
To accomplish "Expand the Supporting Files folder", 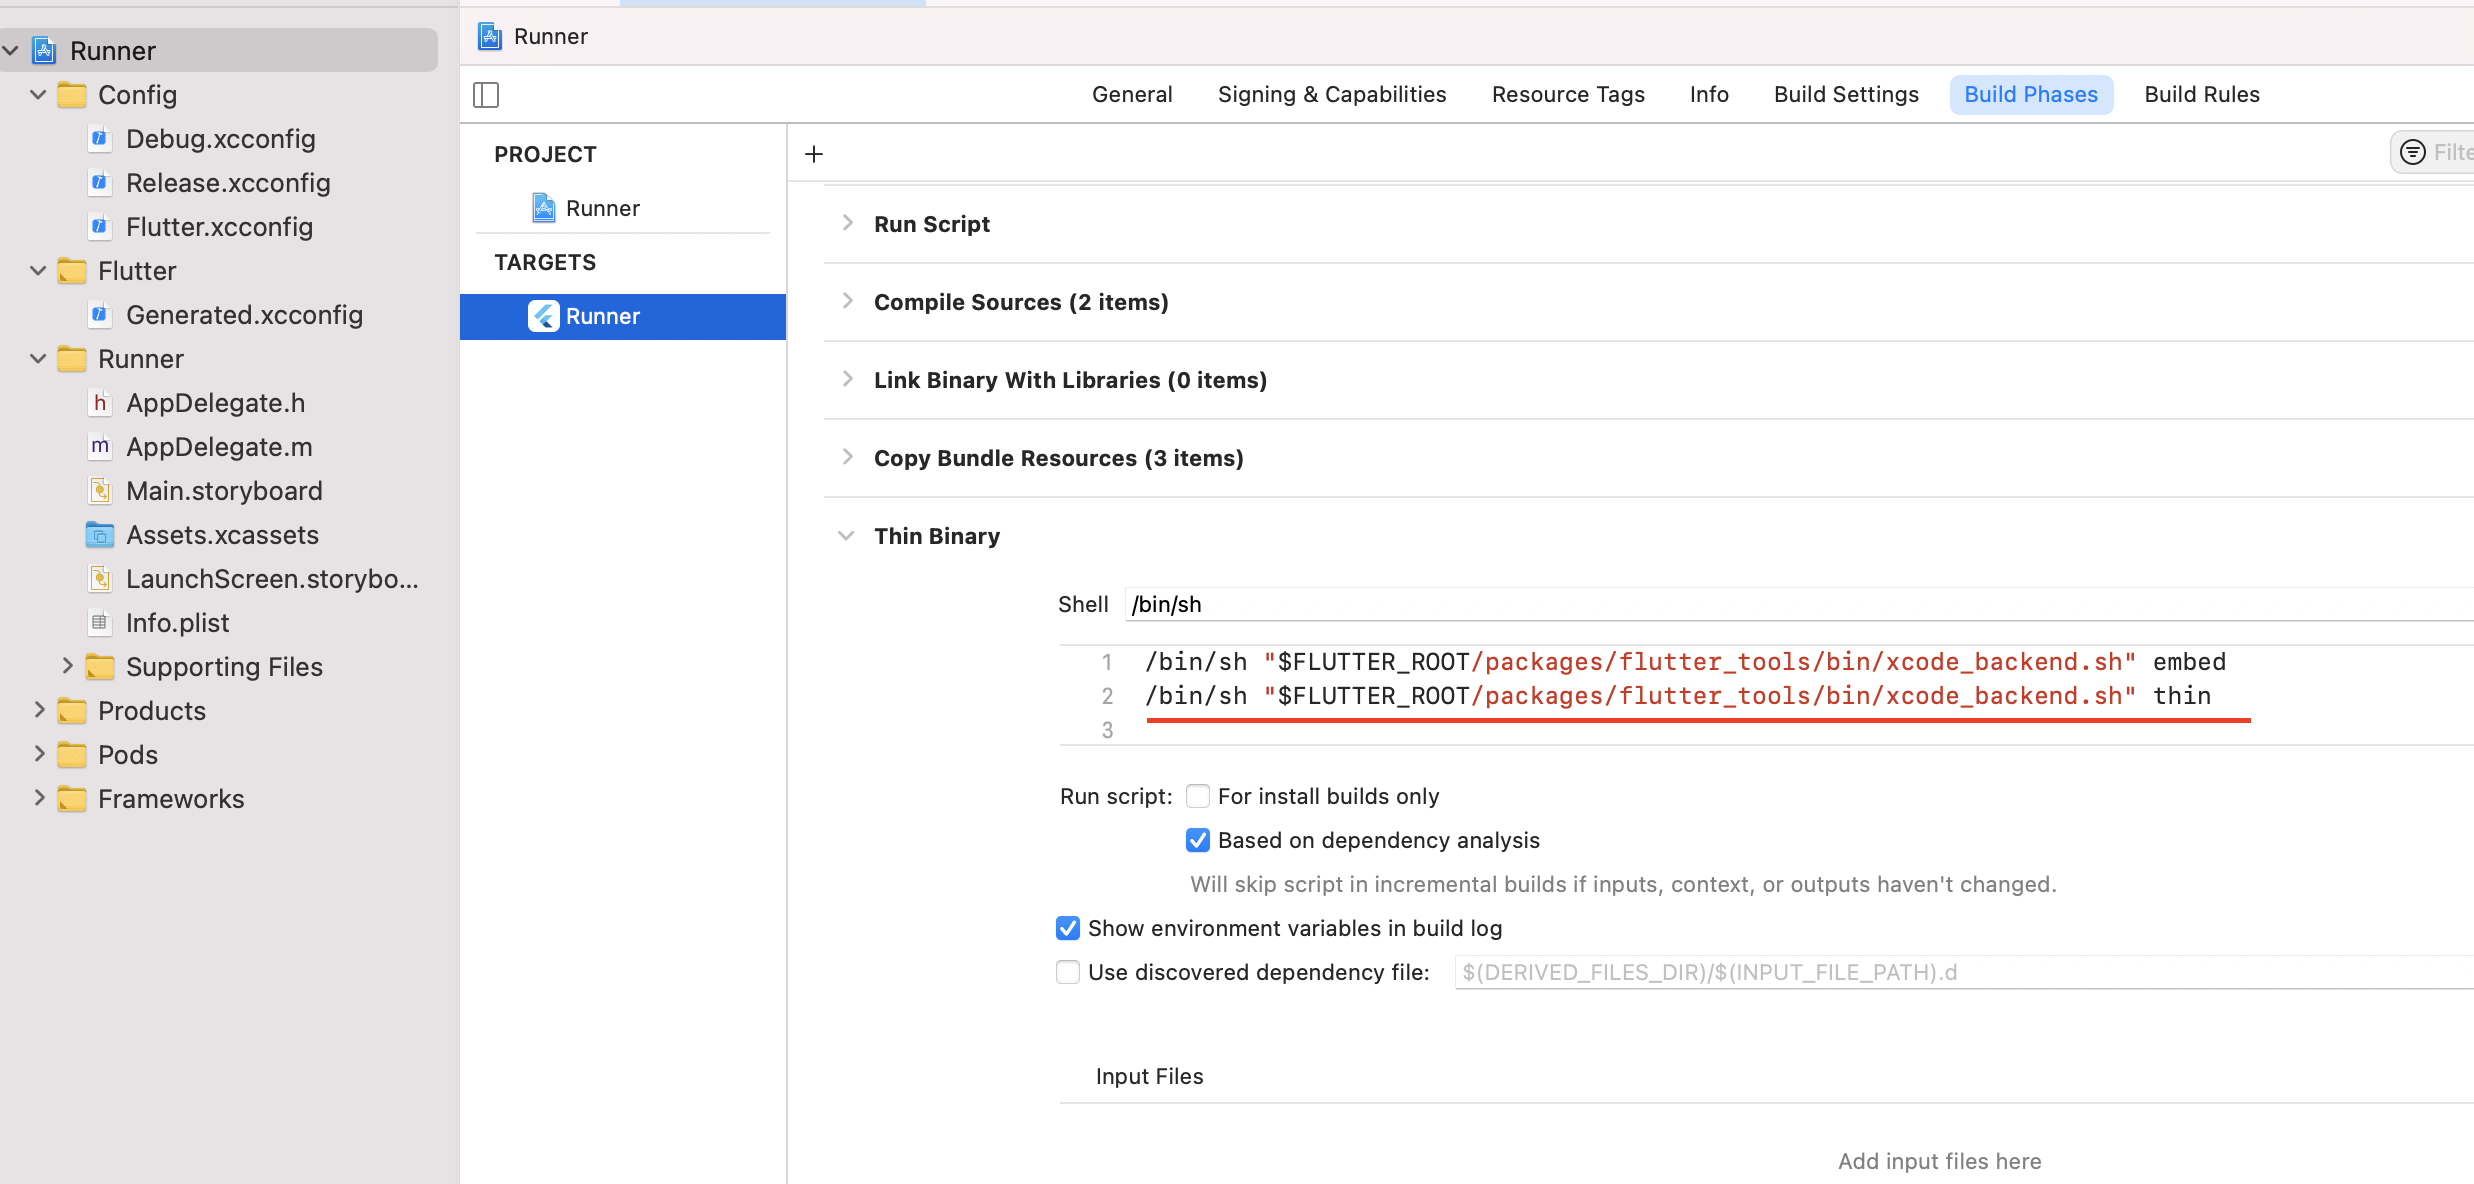I will 67,666.
